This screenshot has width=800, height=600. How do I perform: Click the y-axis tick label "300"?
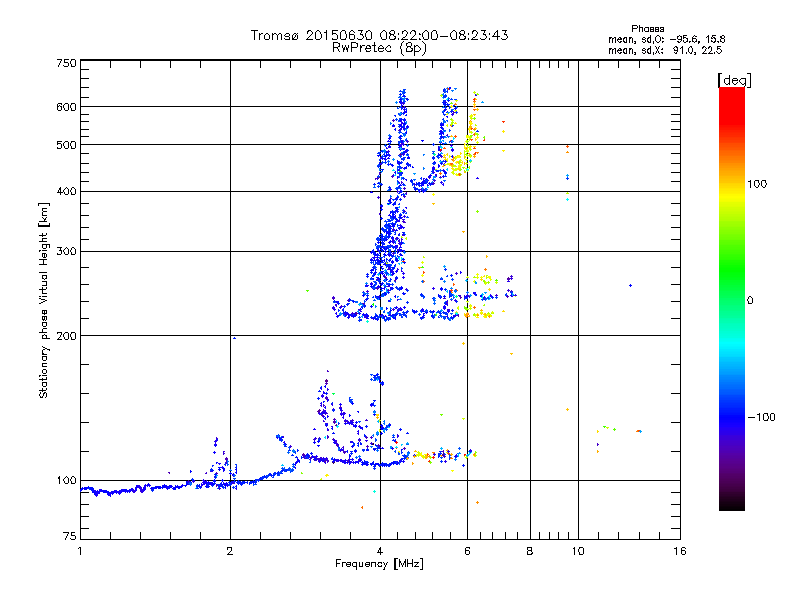[66, 252]
